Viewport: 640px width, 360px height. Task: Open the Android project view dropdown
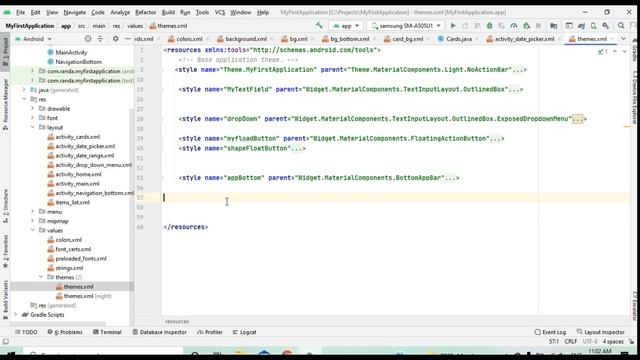tap(33, 39)
